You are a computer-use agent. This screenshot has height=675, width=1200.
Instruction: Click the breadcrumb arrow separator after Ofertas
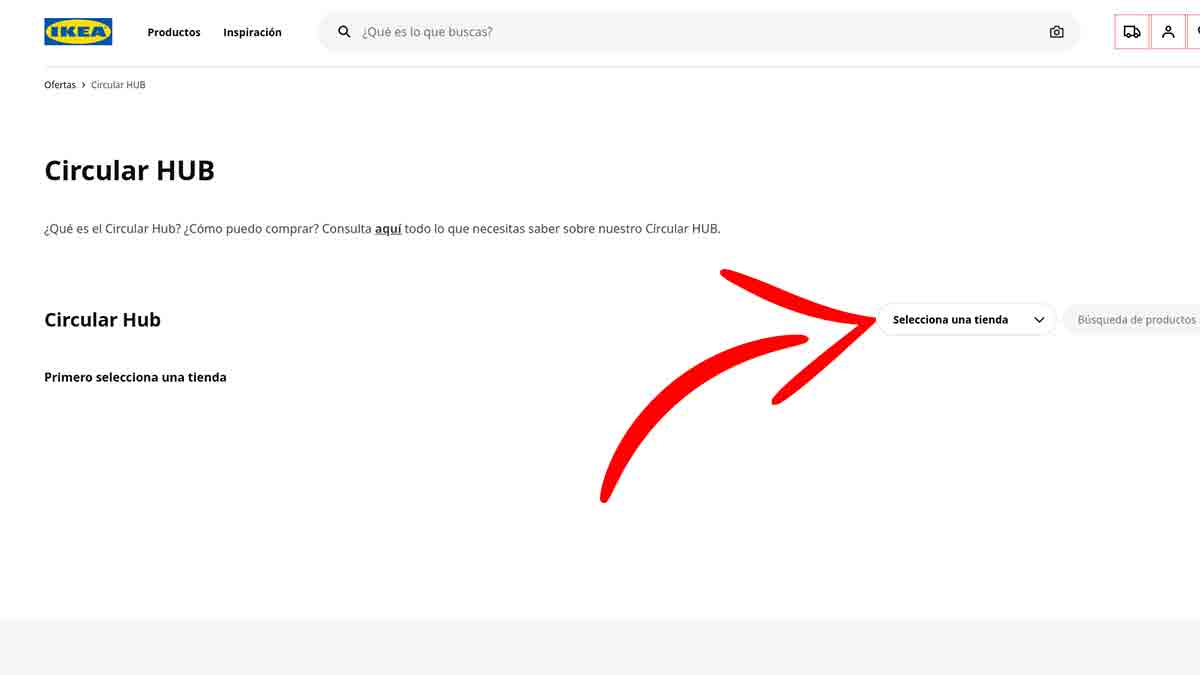(83, 85)
